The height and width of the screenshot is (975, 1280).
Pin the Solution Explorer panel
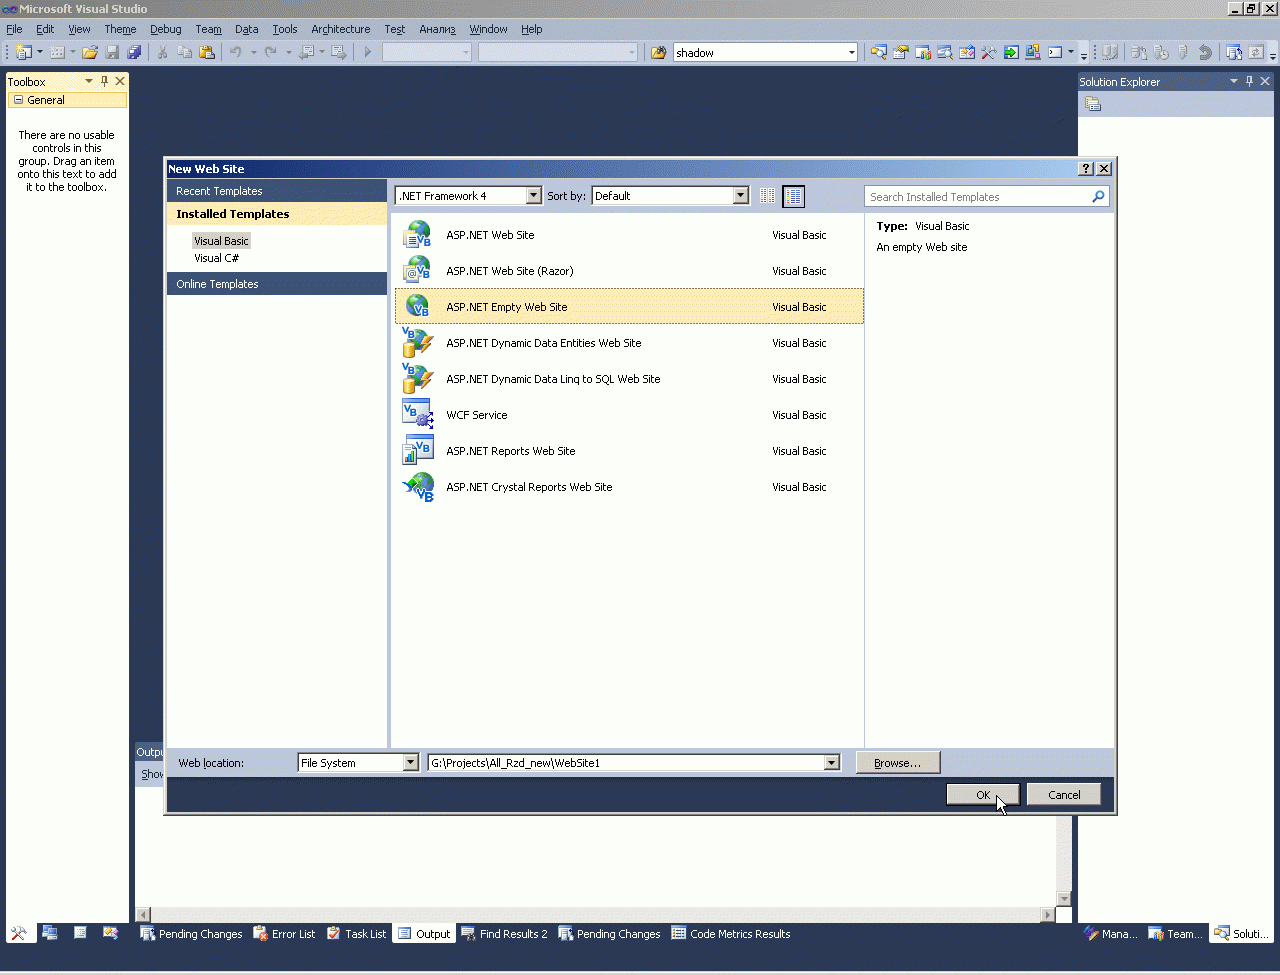[x=1249, y=81]
